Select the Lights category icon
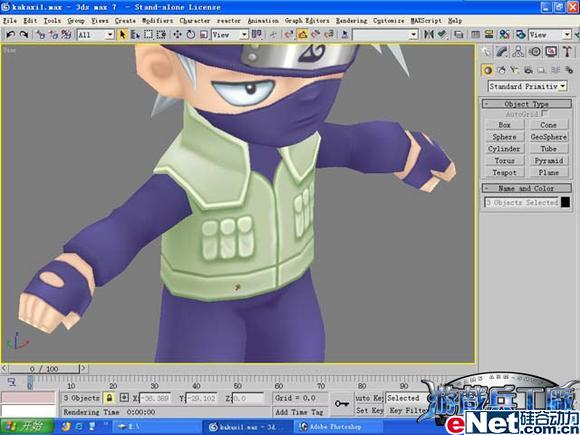Viewport: 580px width, 435px height. (x=515, y=70)
